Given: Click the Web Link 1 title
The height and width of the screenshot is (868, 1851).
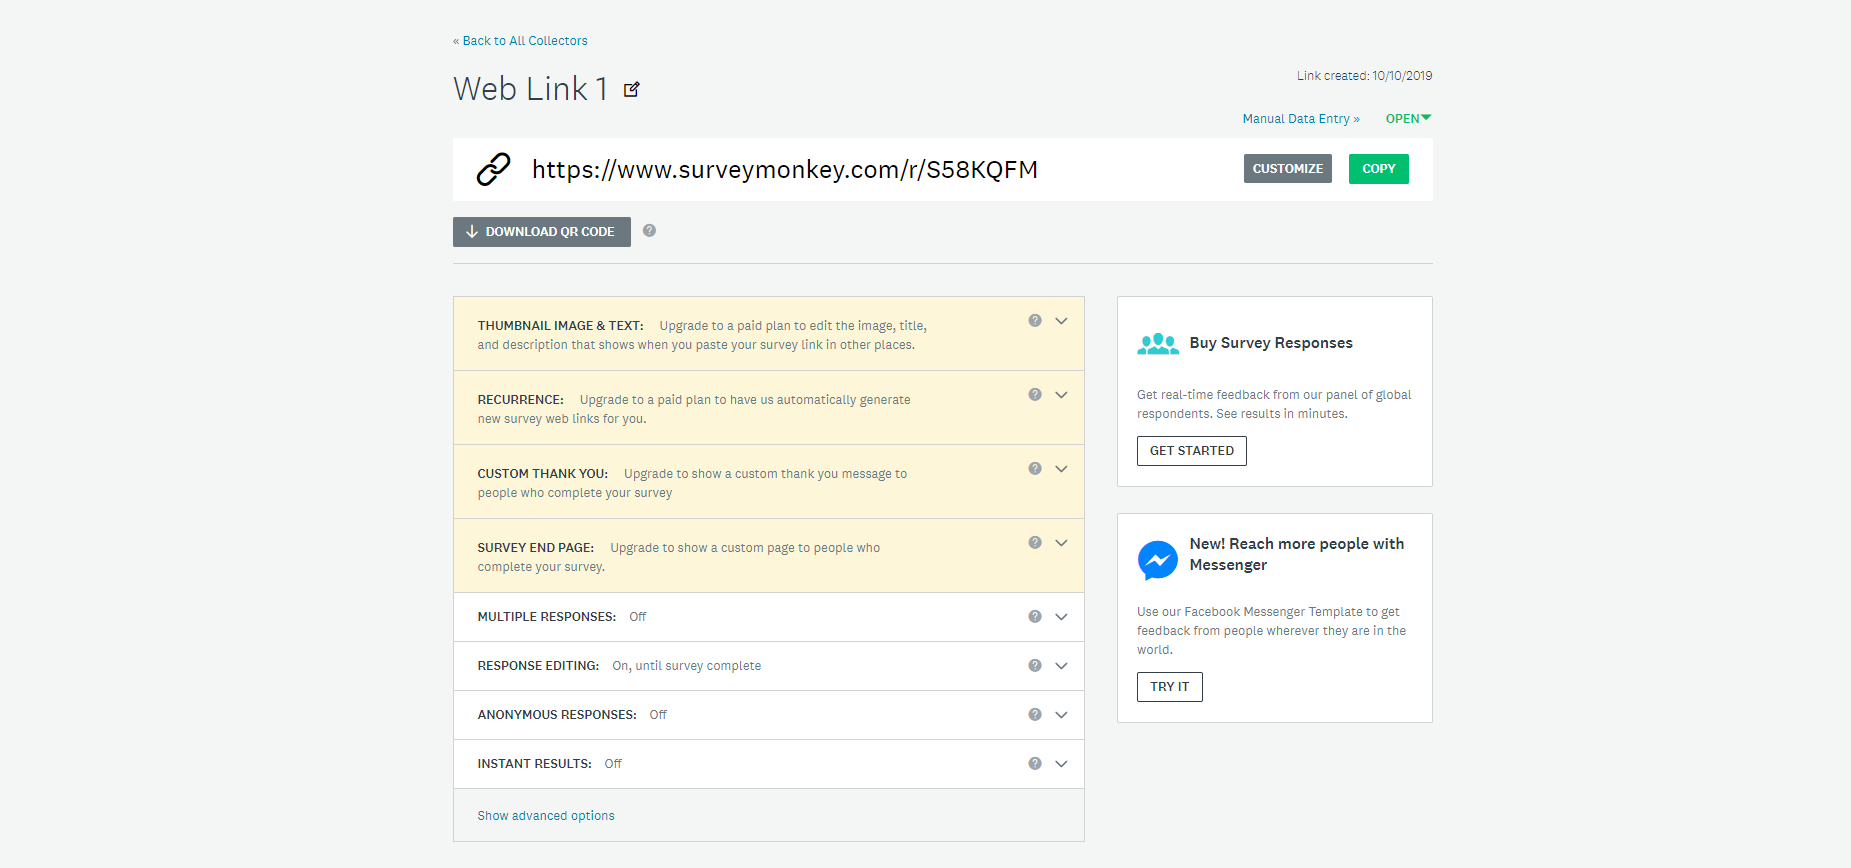Looking at the screenshot, I should pos(531,89).
